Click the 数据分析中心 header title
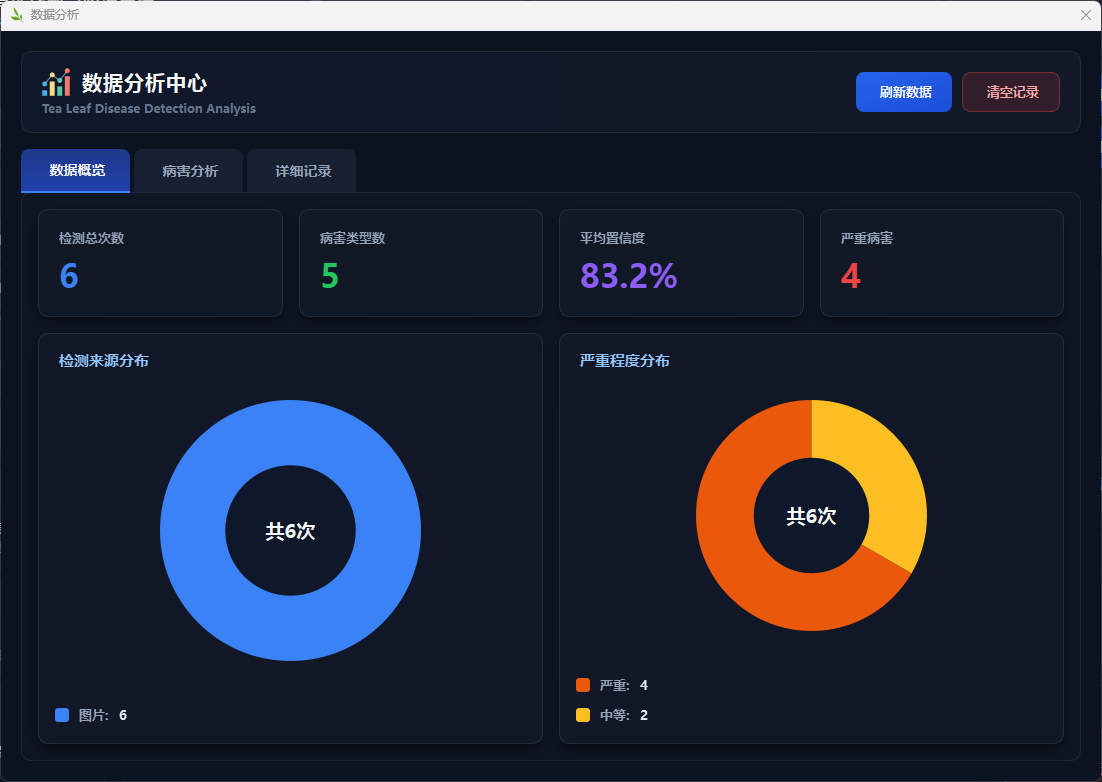 coord(144,83)
